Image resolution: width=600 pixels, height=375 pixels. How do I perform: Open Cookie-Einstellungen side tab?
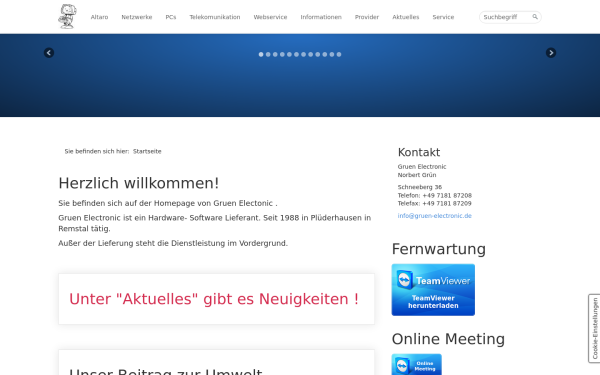coord(594,328)
